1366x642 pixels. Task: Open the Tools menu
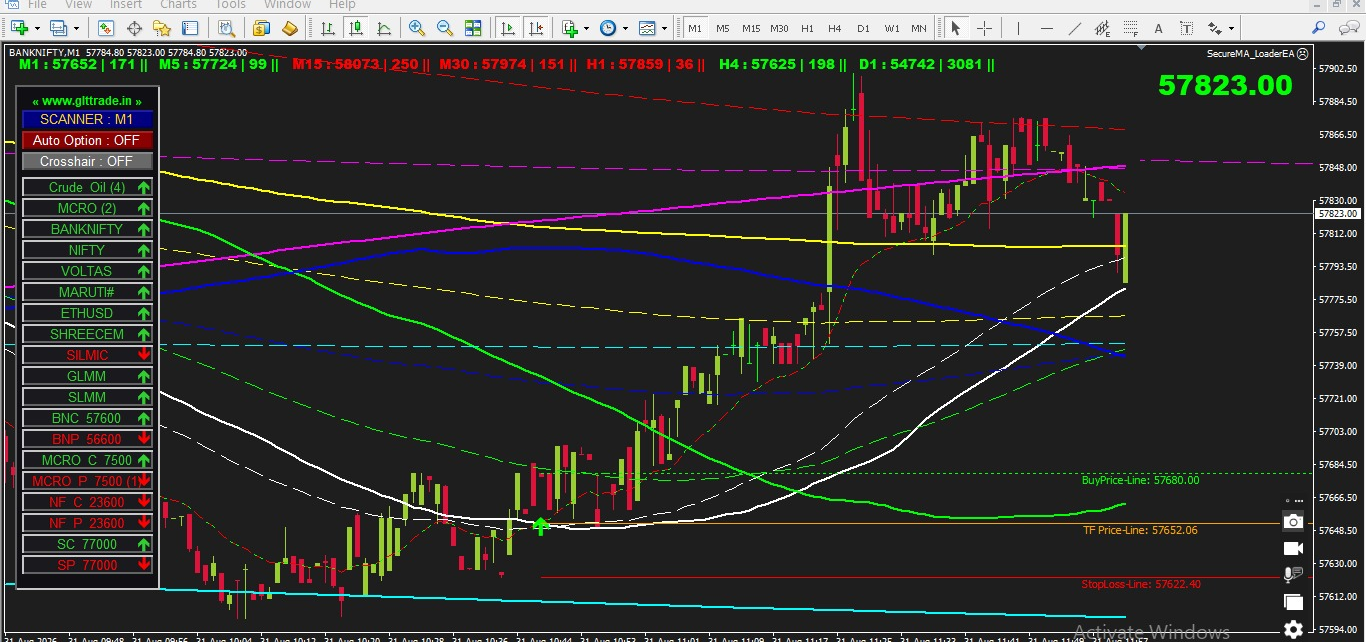[231, 5]
